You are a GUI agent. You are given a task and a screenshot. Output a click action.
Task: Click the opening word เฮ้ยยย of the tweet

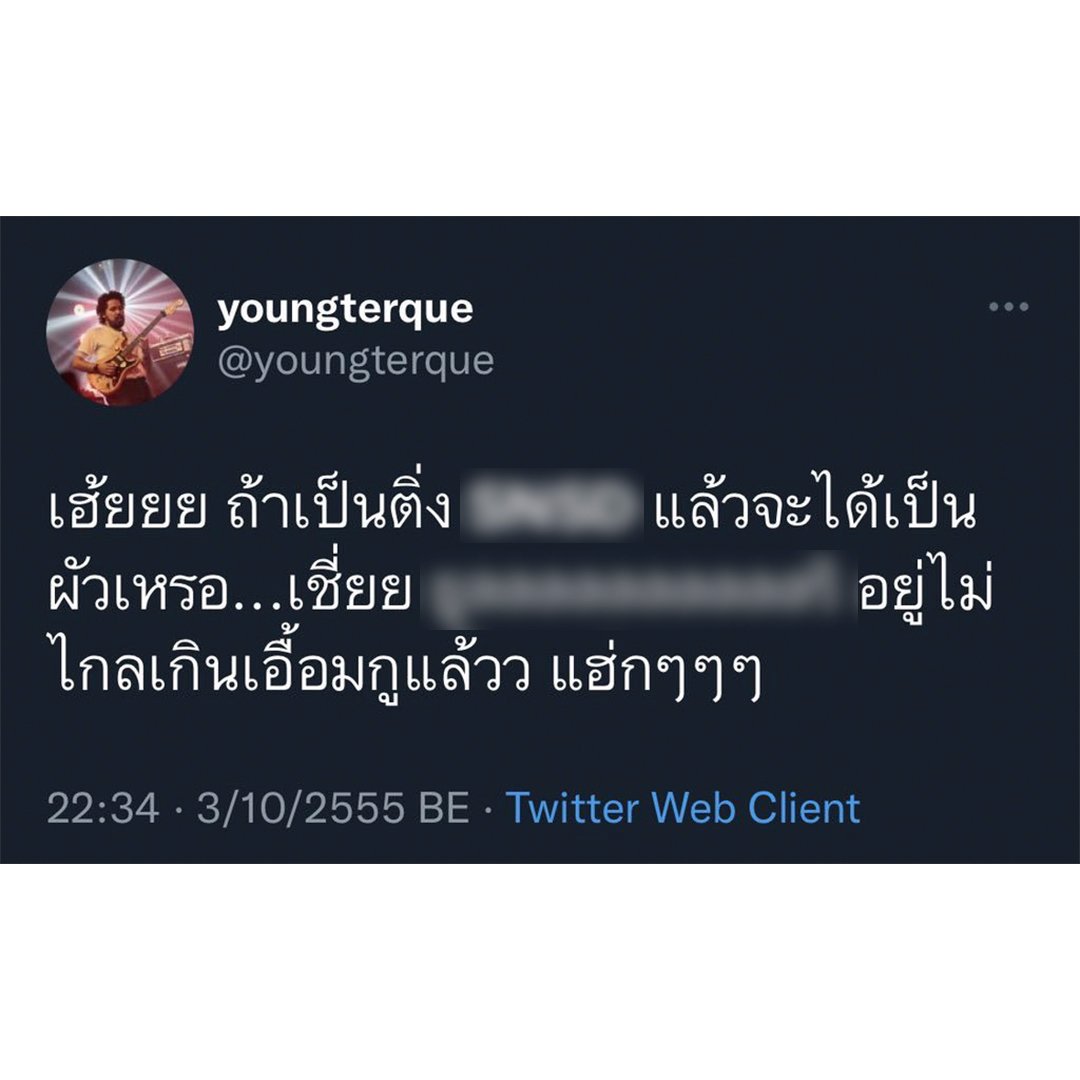point(127,508)
